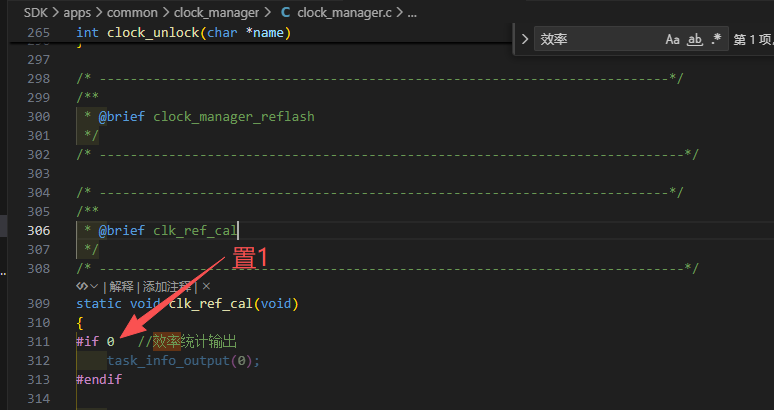774x410 pixels.
Task: Click 添加注释 code lens action
Action: click(x=167, y=286)
